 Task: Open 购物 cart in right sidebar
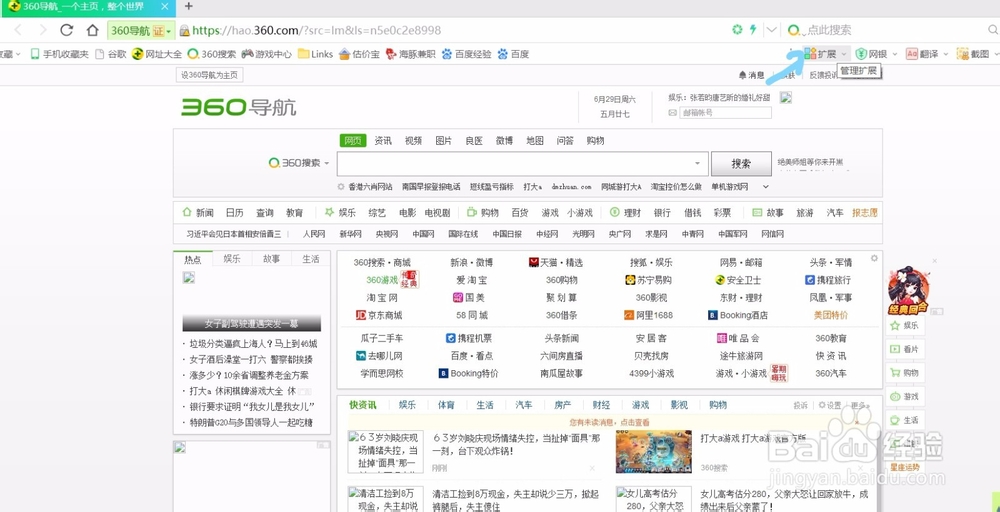(x=903, y=373)
